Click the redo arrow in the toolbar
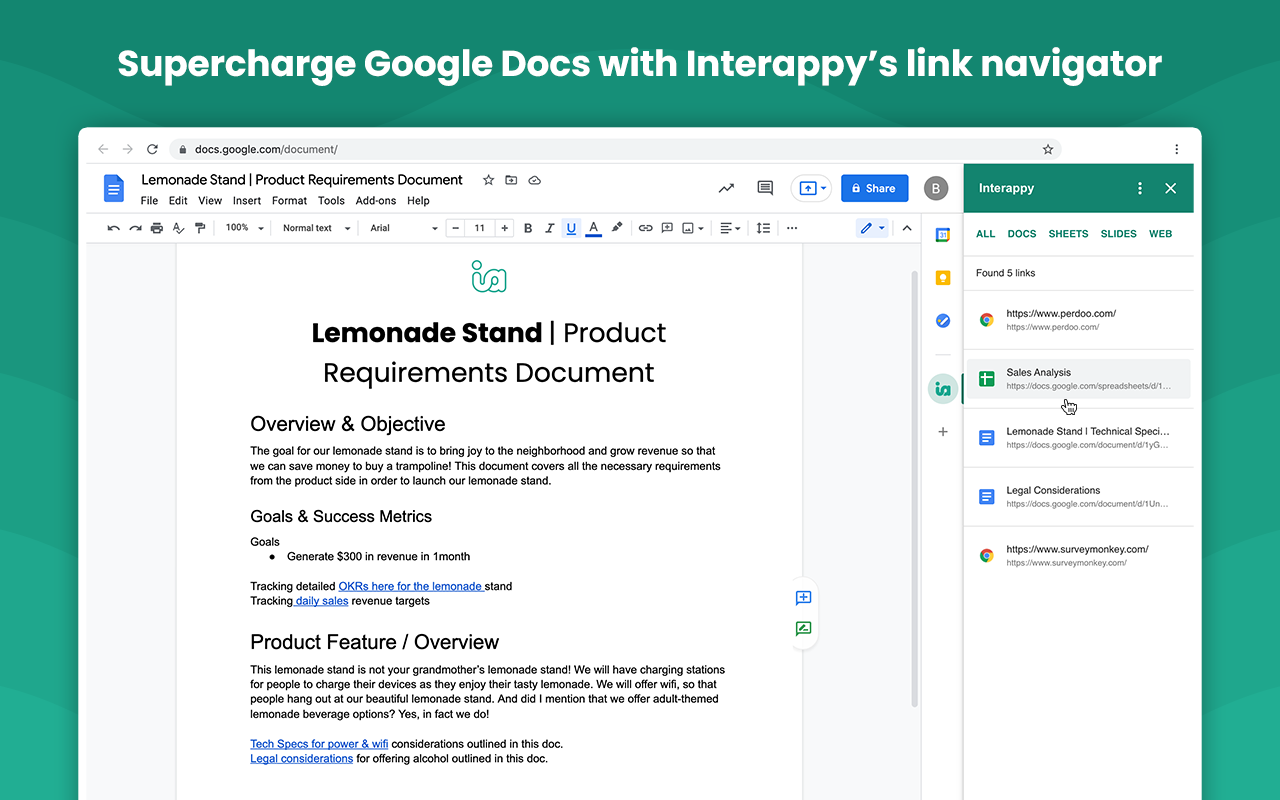Image resolution: width=1280 pixels, height=800 pixels. 135,228
